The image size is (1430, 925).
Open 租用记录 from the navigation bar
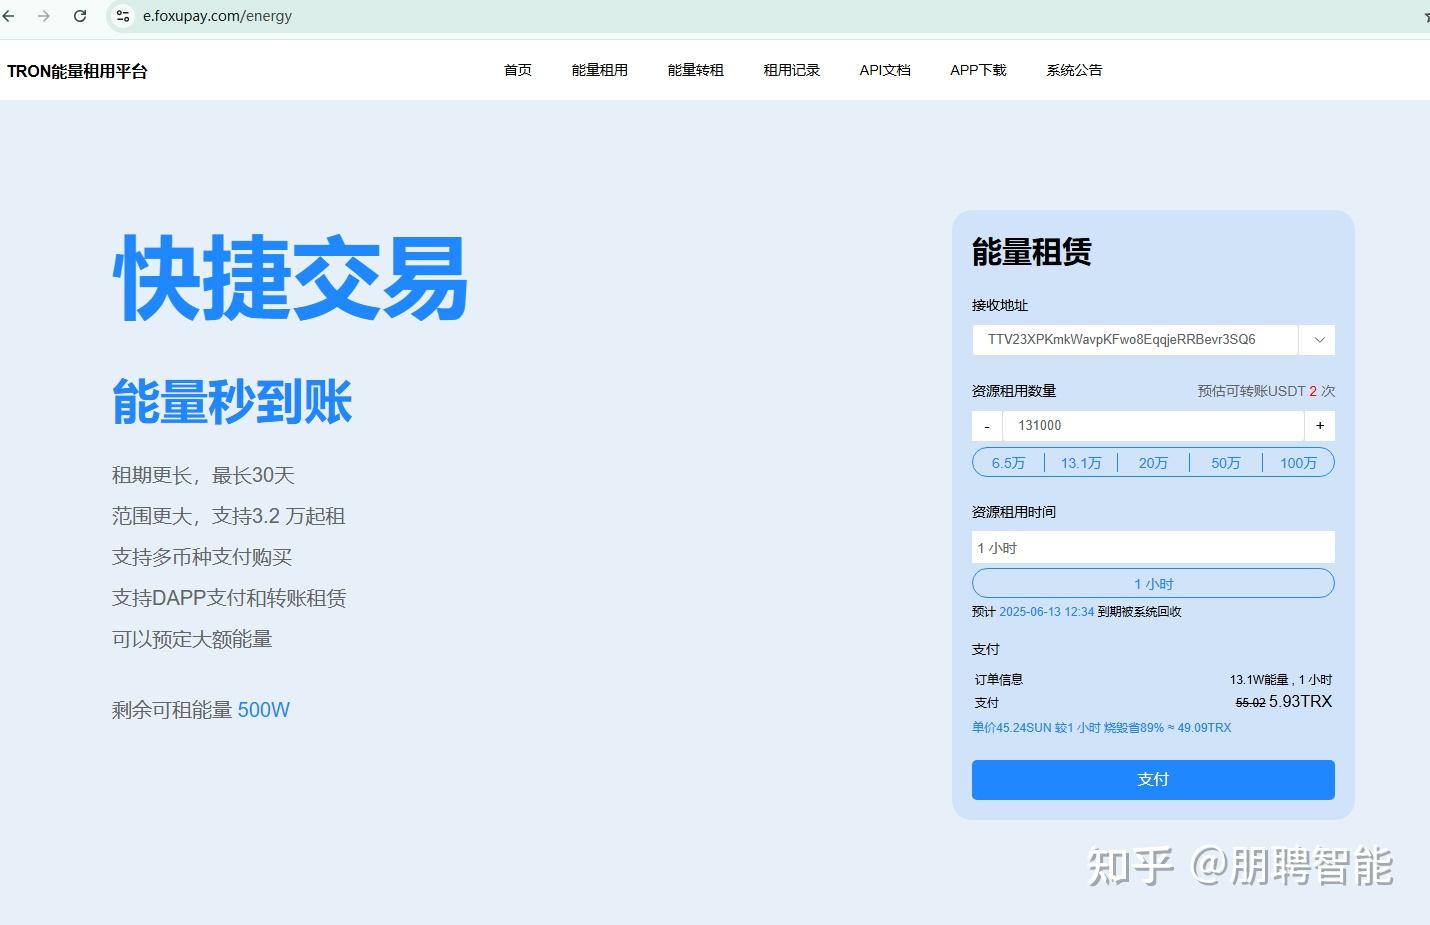[x=791, y=70]
